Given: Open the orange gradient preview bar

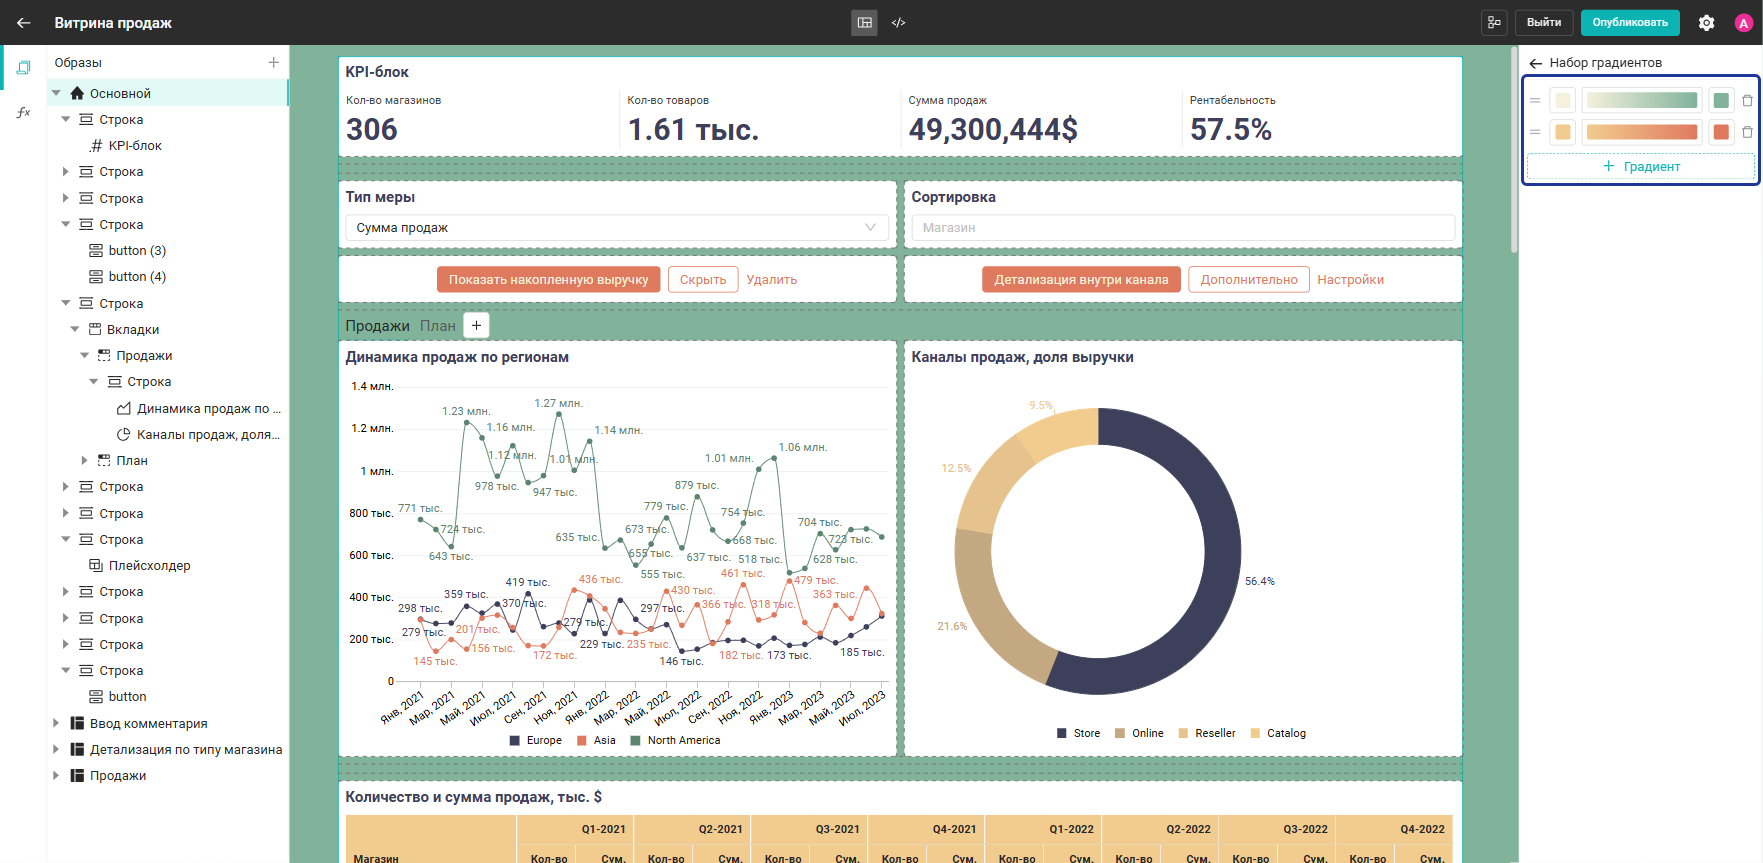Looking at the screenshot, I should (x=1642, y=132).
